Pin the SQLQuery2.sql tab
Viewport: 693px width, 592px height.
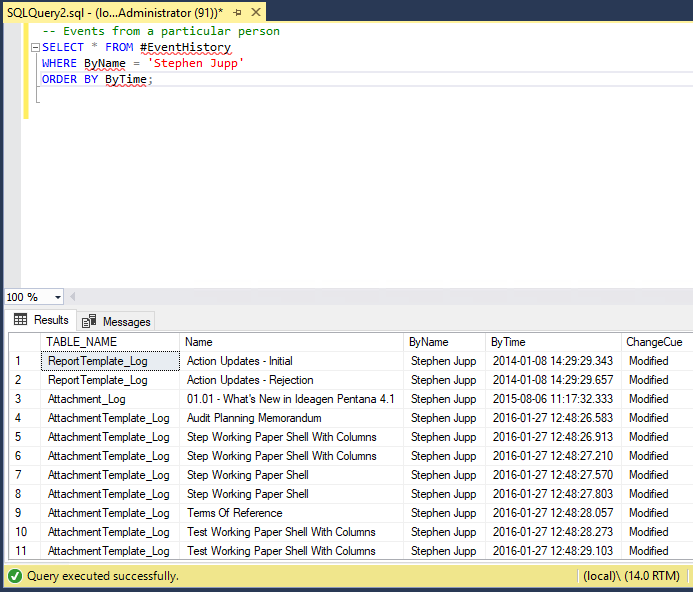coord(237,13)
